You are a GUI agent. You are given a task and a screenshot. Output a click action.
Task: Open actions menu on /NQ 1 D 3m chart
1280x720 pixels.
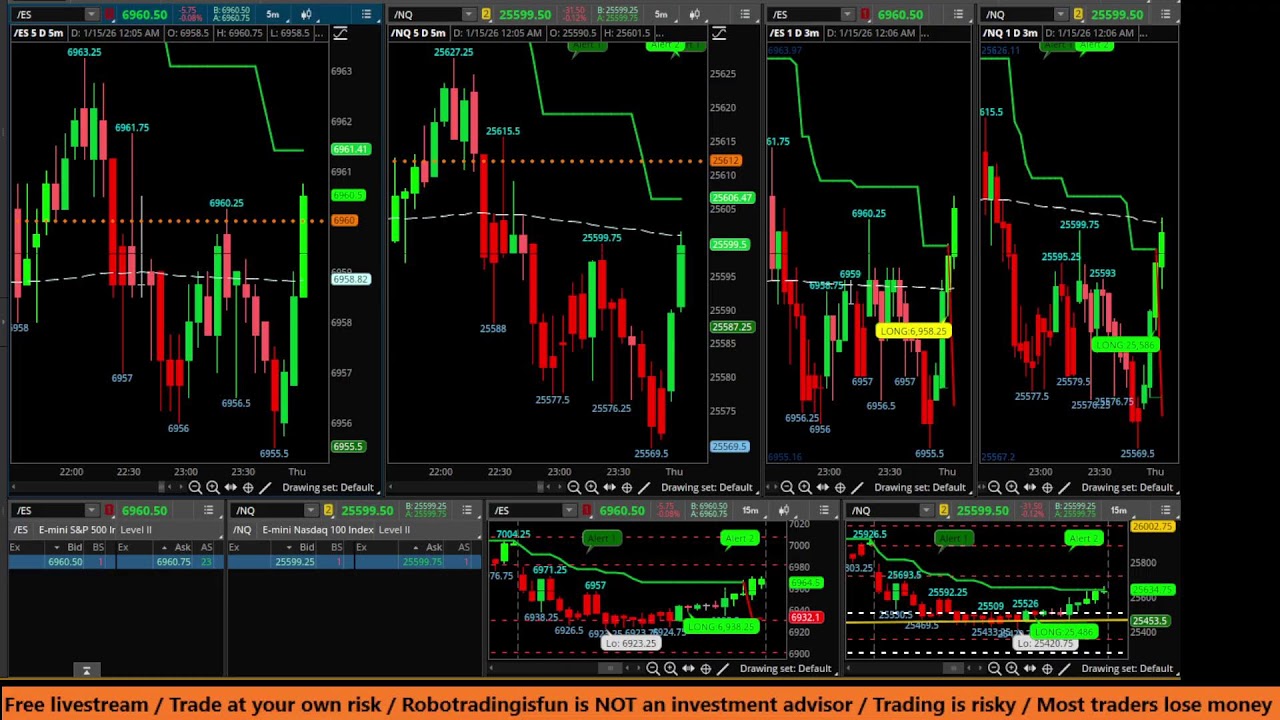1165,14
